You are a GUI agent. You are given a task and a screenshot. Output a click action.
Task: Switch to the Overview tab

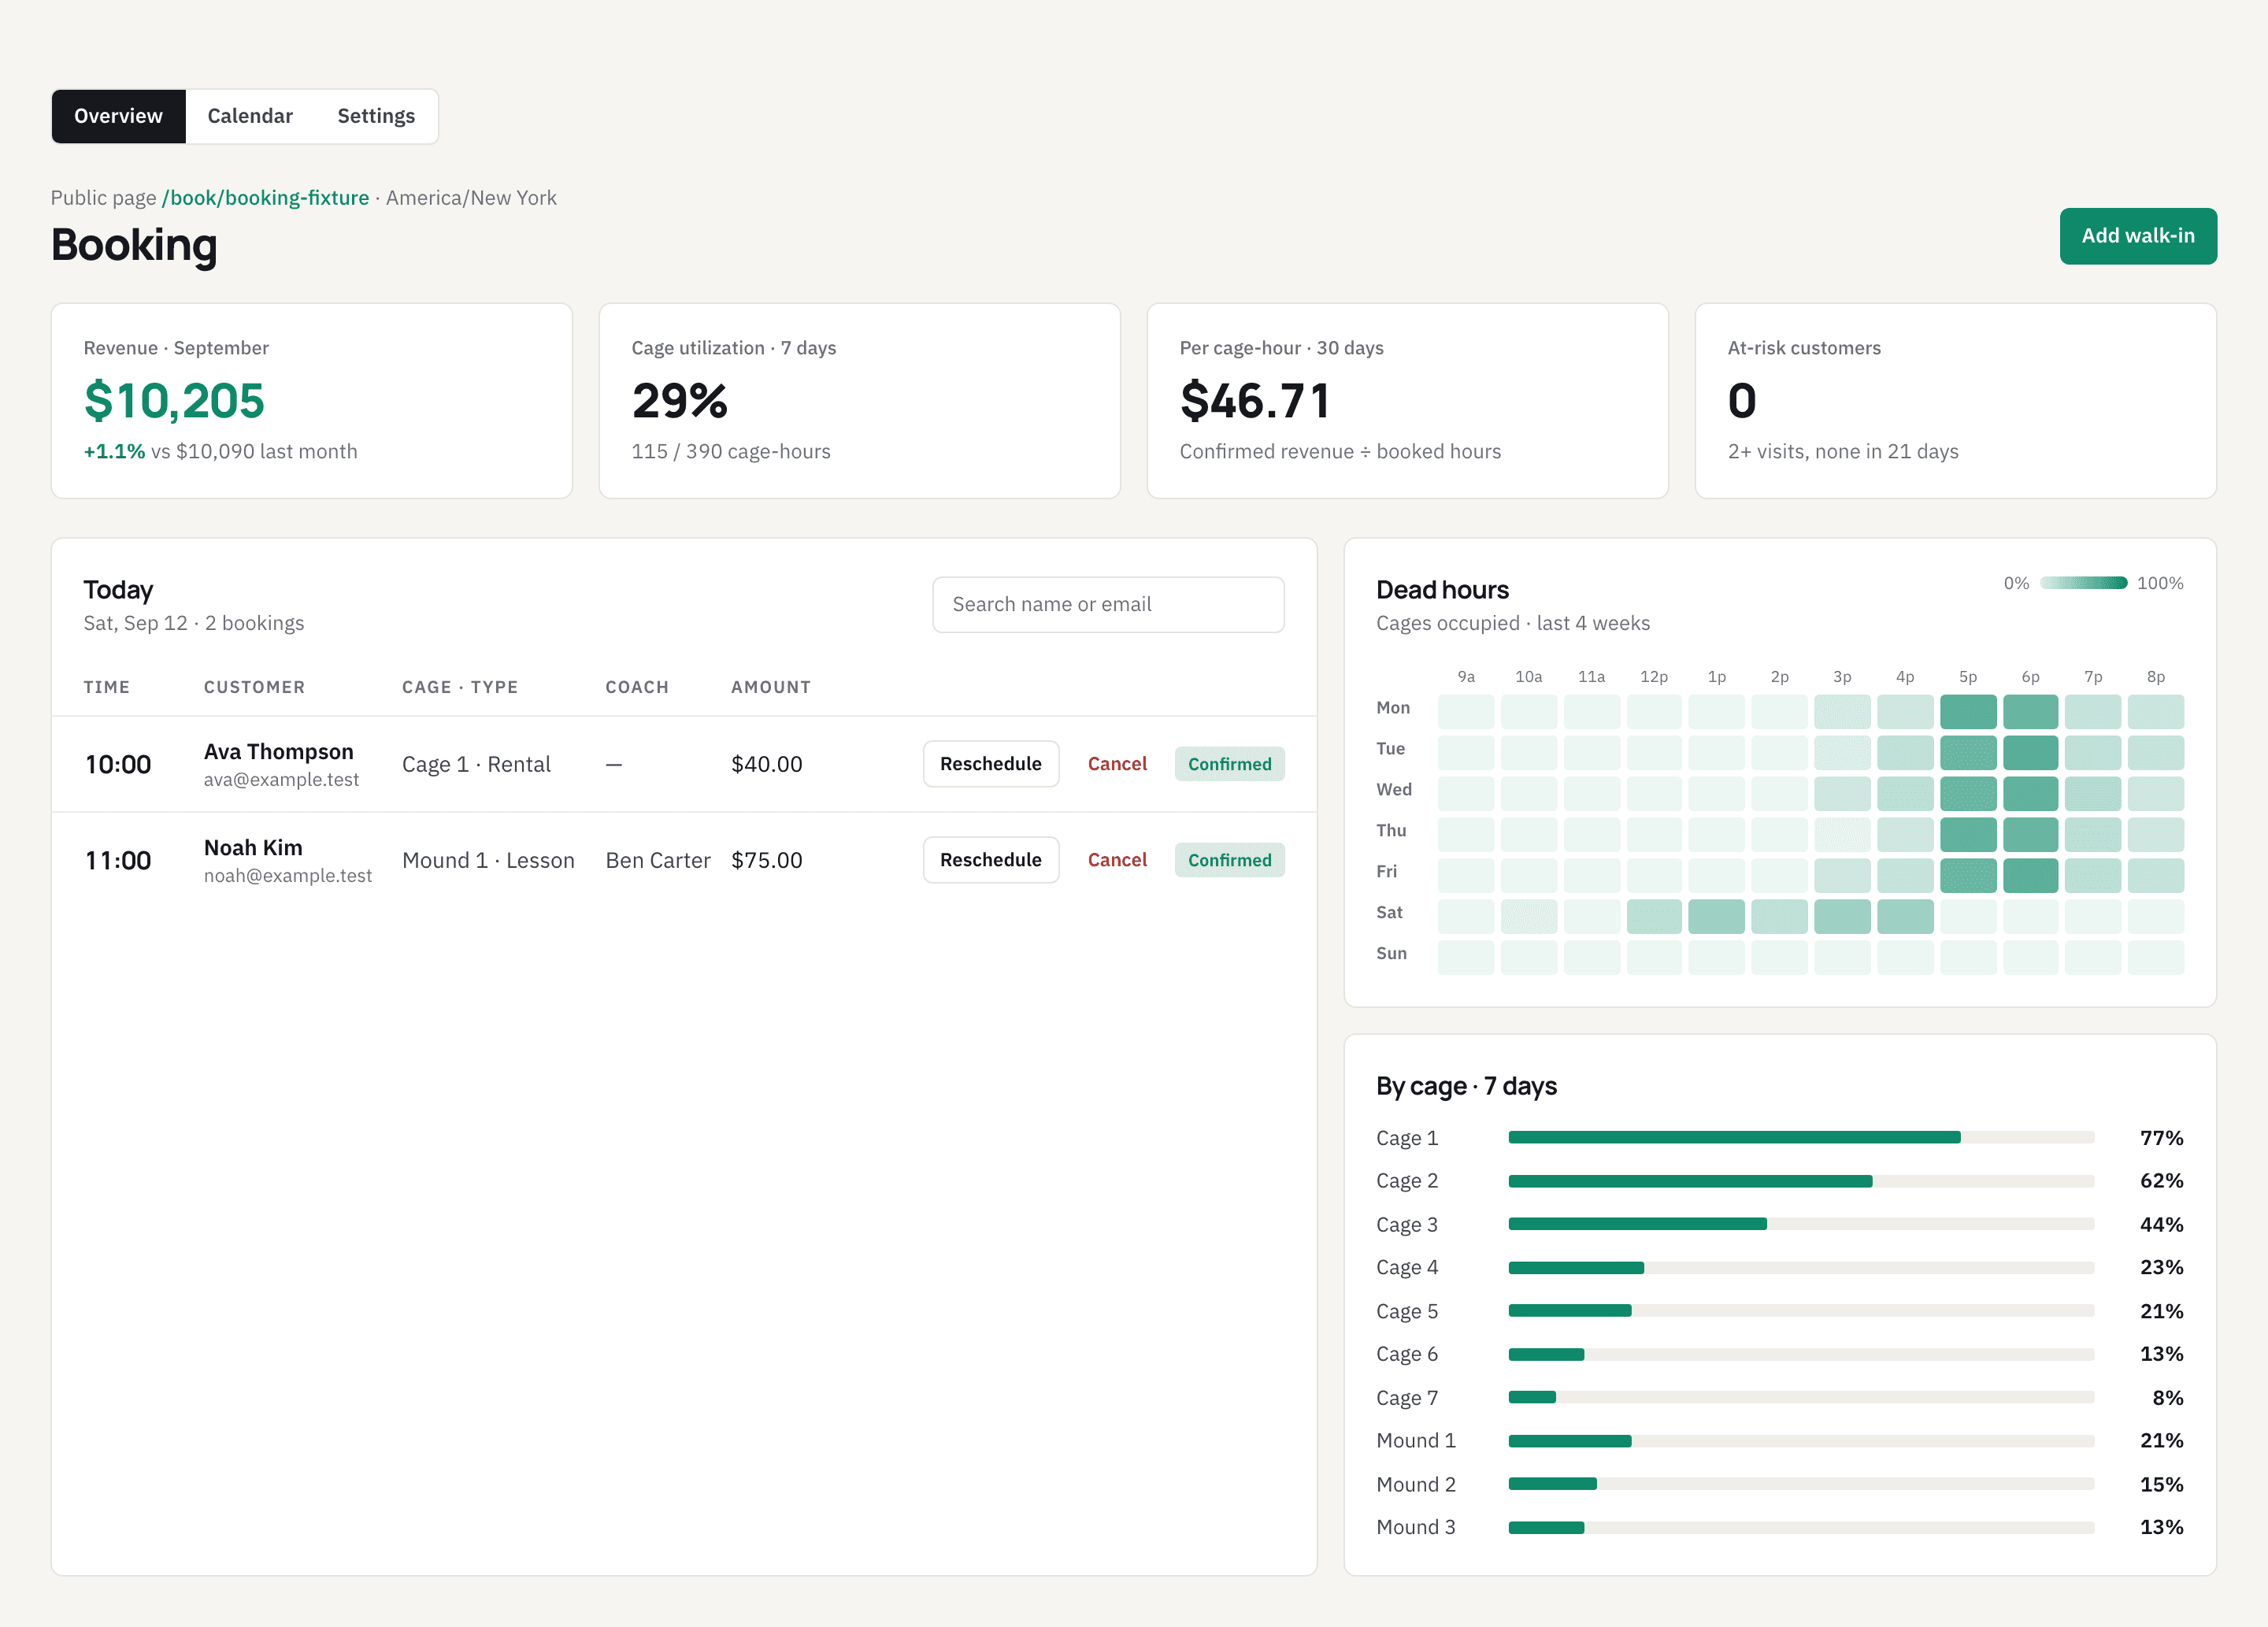click(118, 116)
